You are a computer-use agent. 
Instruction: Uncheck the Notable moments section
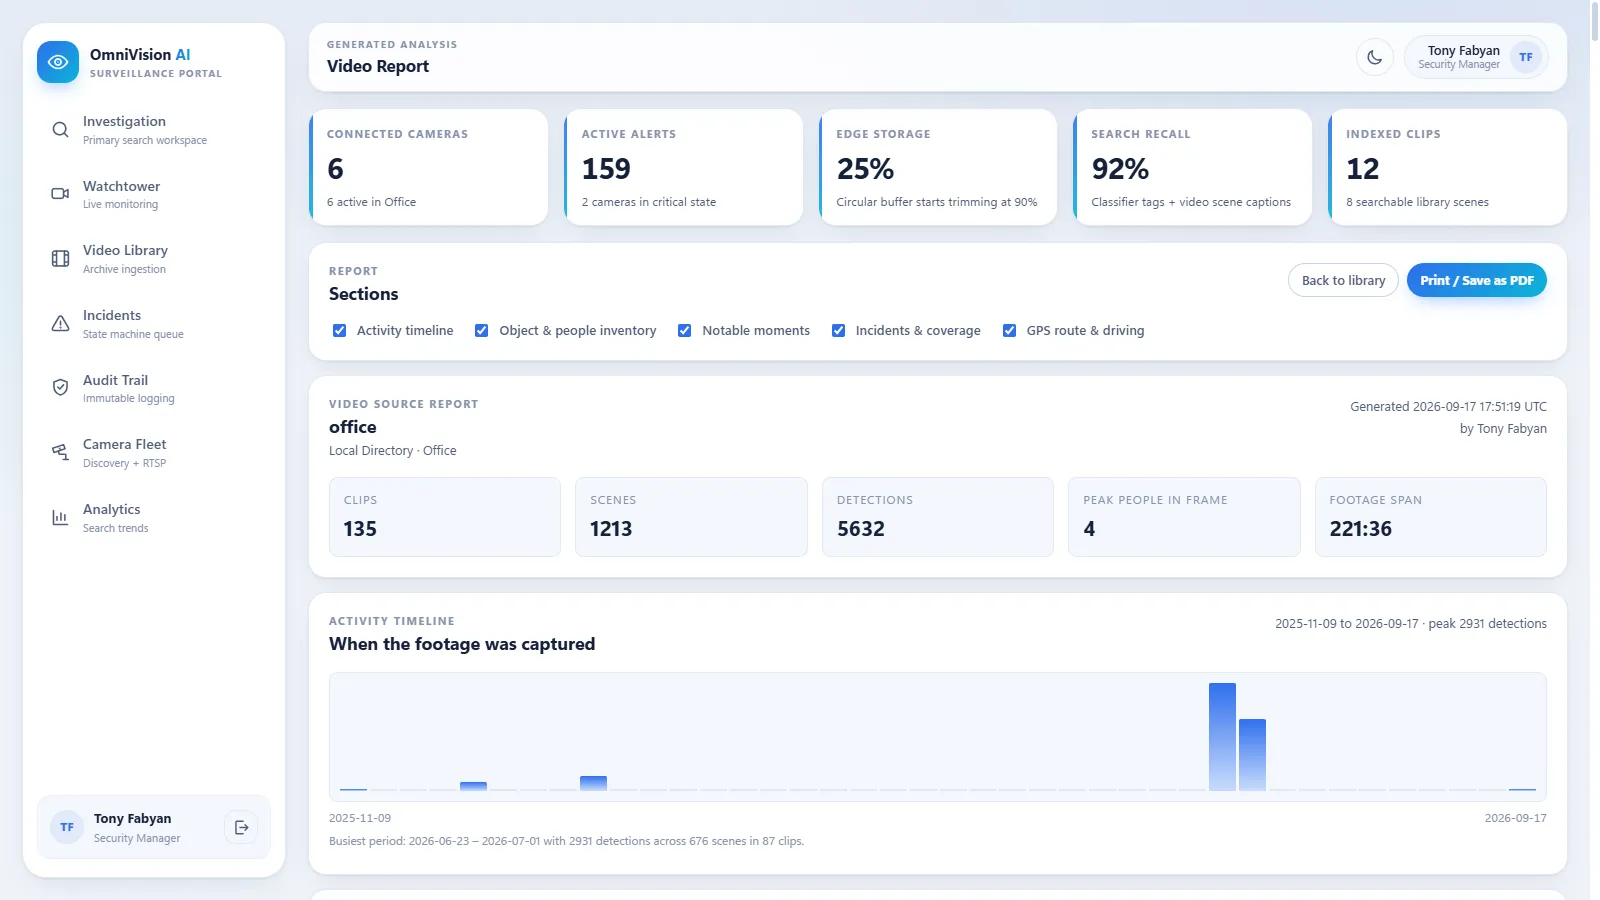(x=685, y=330)
